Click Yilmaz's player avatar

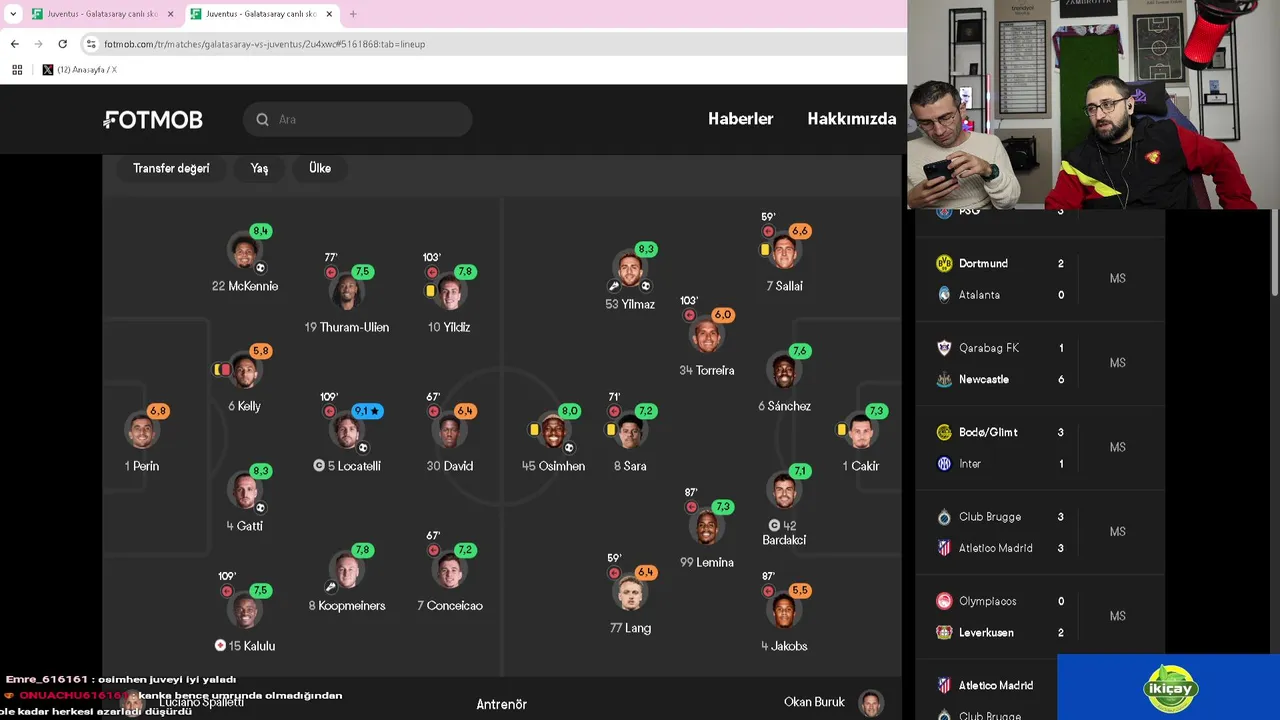click(x=630, y=270)
